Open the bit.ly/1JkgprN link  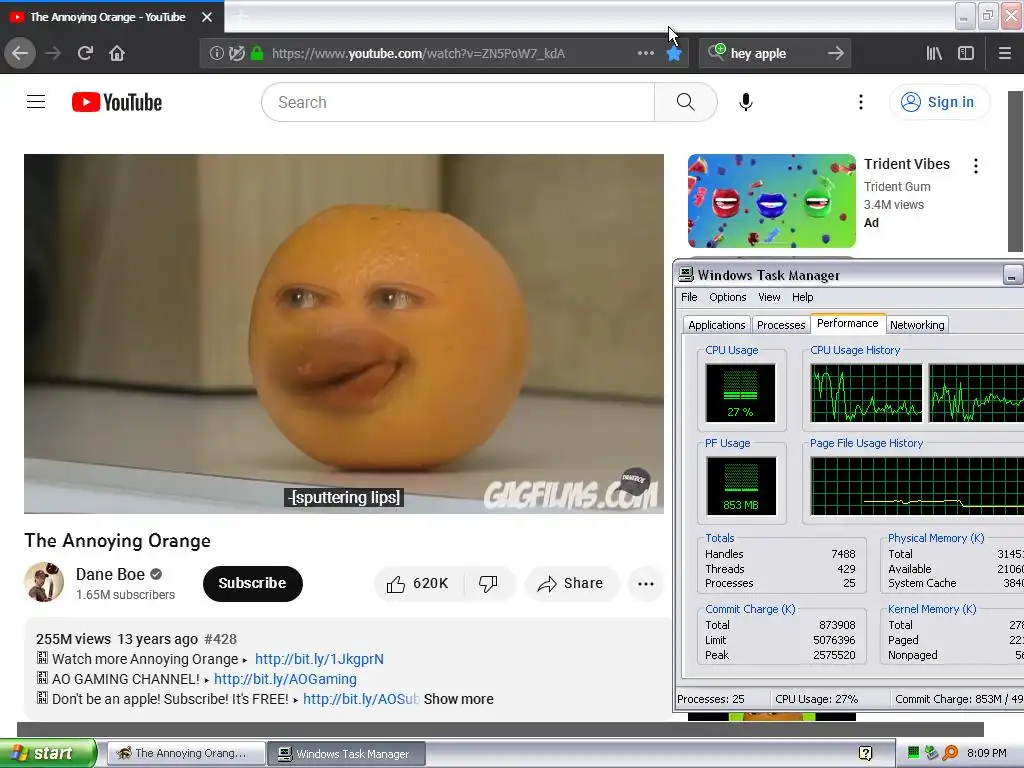click(x=319, y=659)
